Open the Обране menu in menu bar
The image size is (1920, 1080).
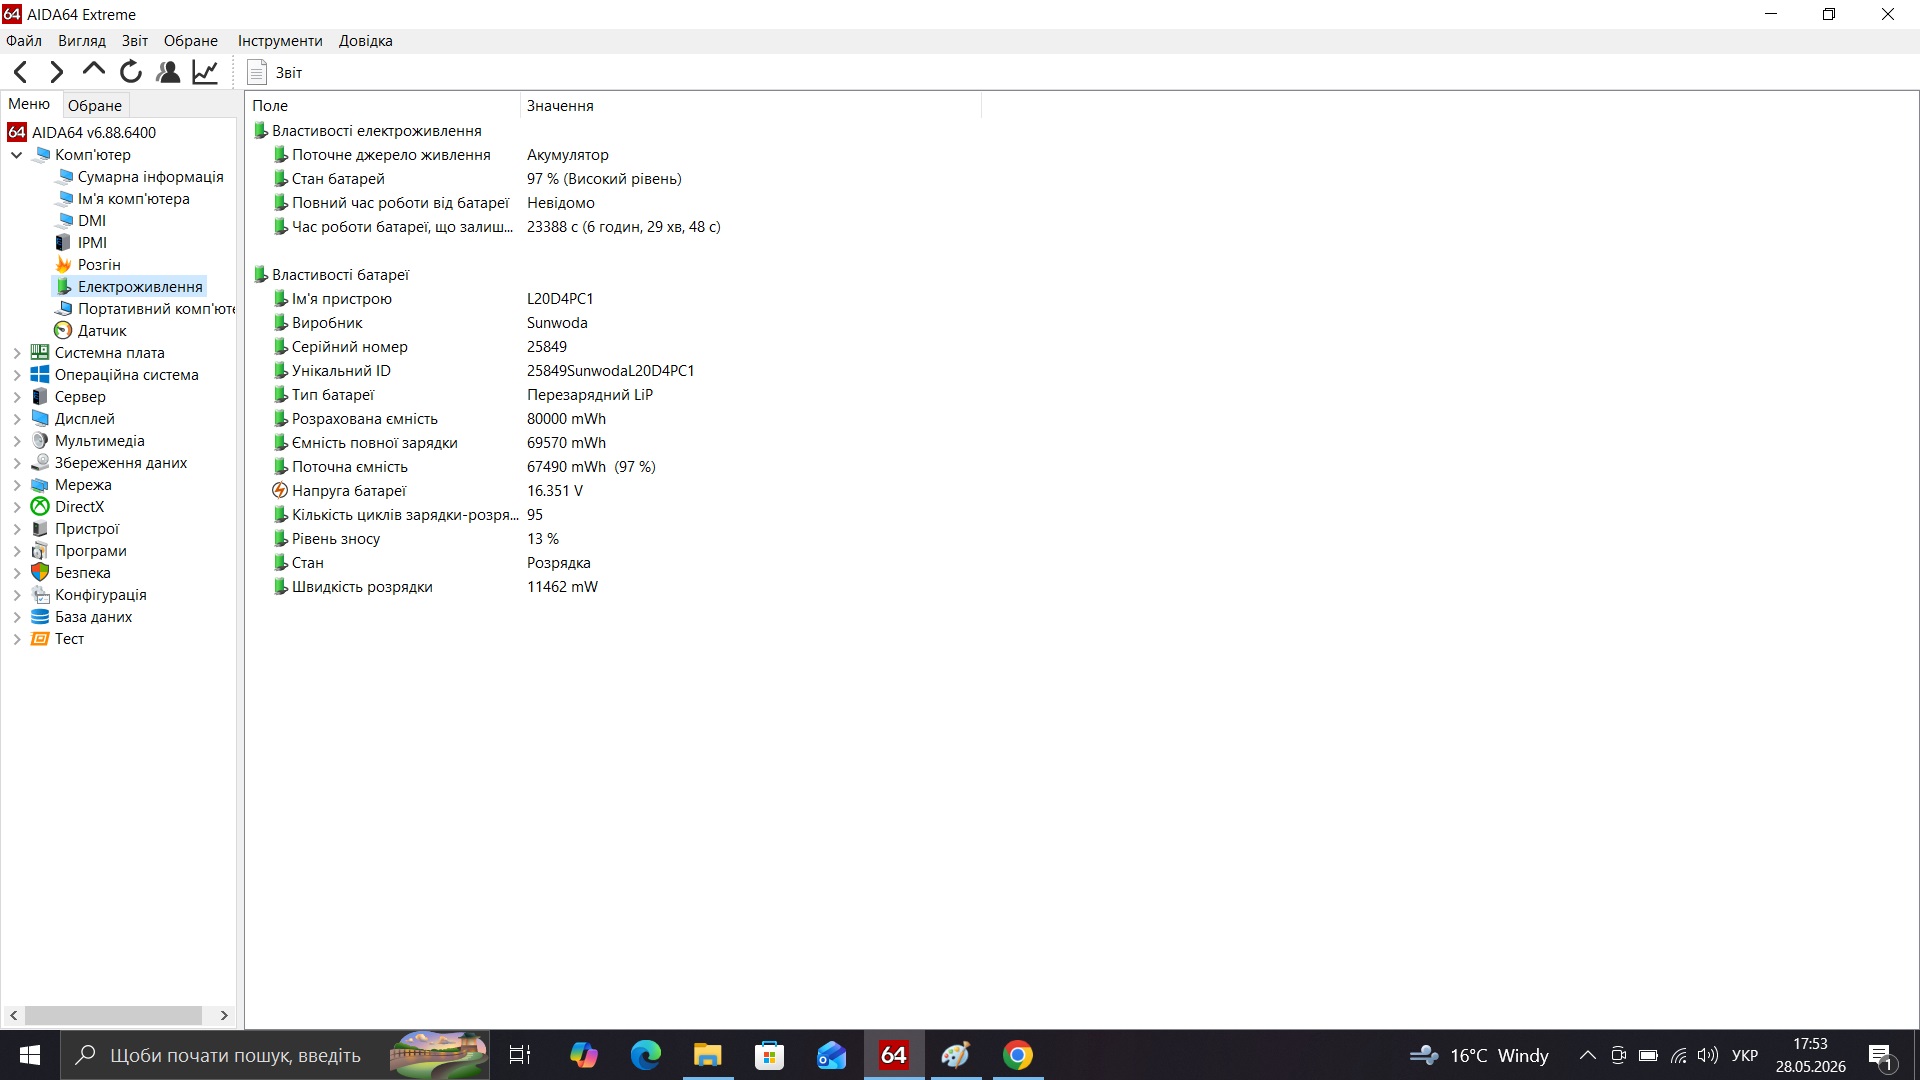(x=191, y=41)
